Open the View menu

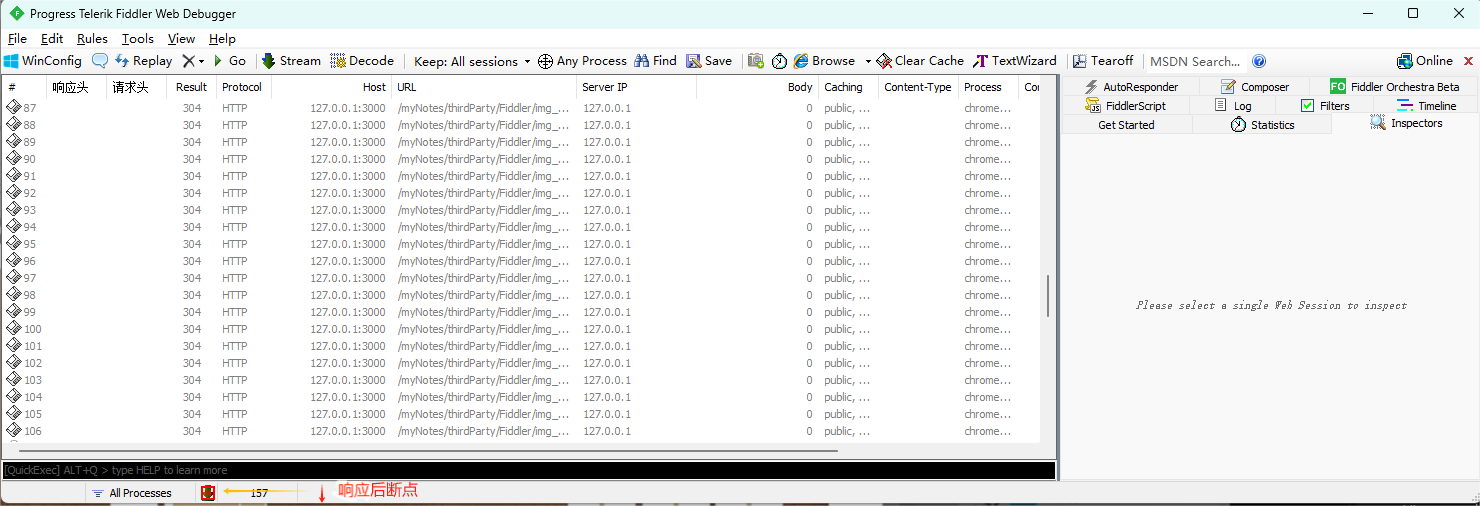point(182,38)
